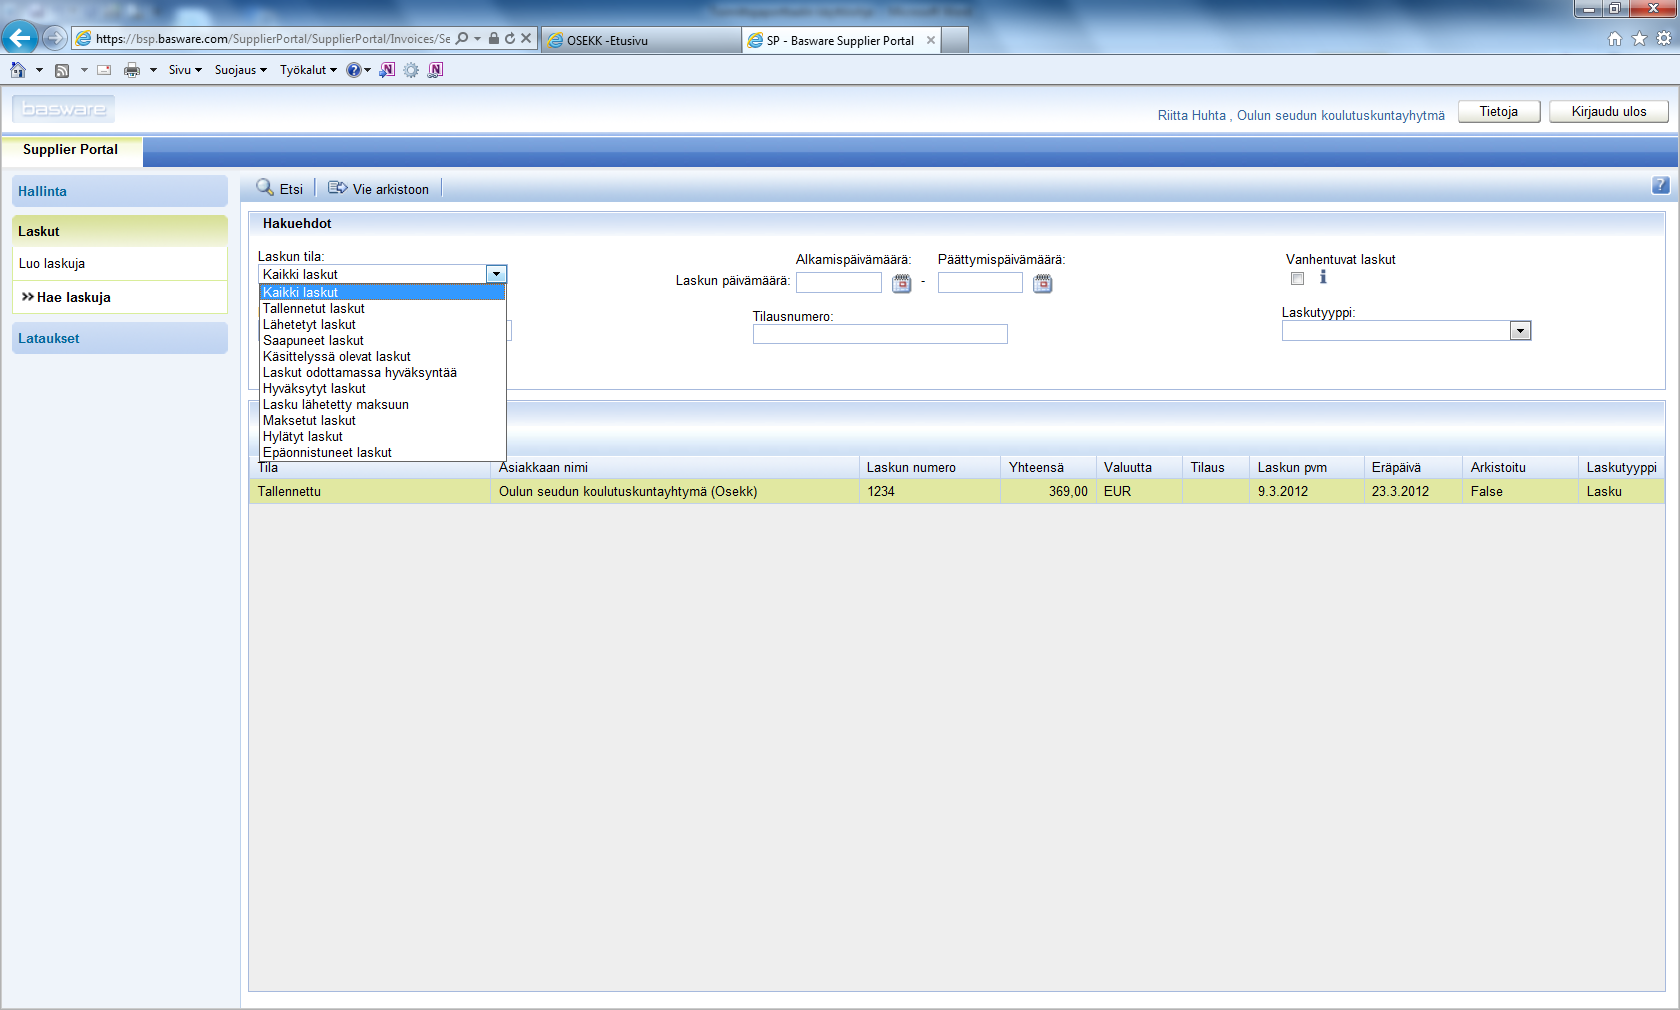Open the Hallinta sidebar section
The image size is (1680, 1010).
tap(120, 191)
